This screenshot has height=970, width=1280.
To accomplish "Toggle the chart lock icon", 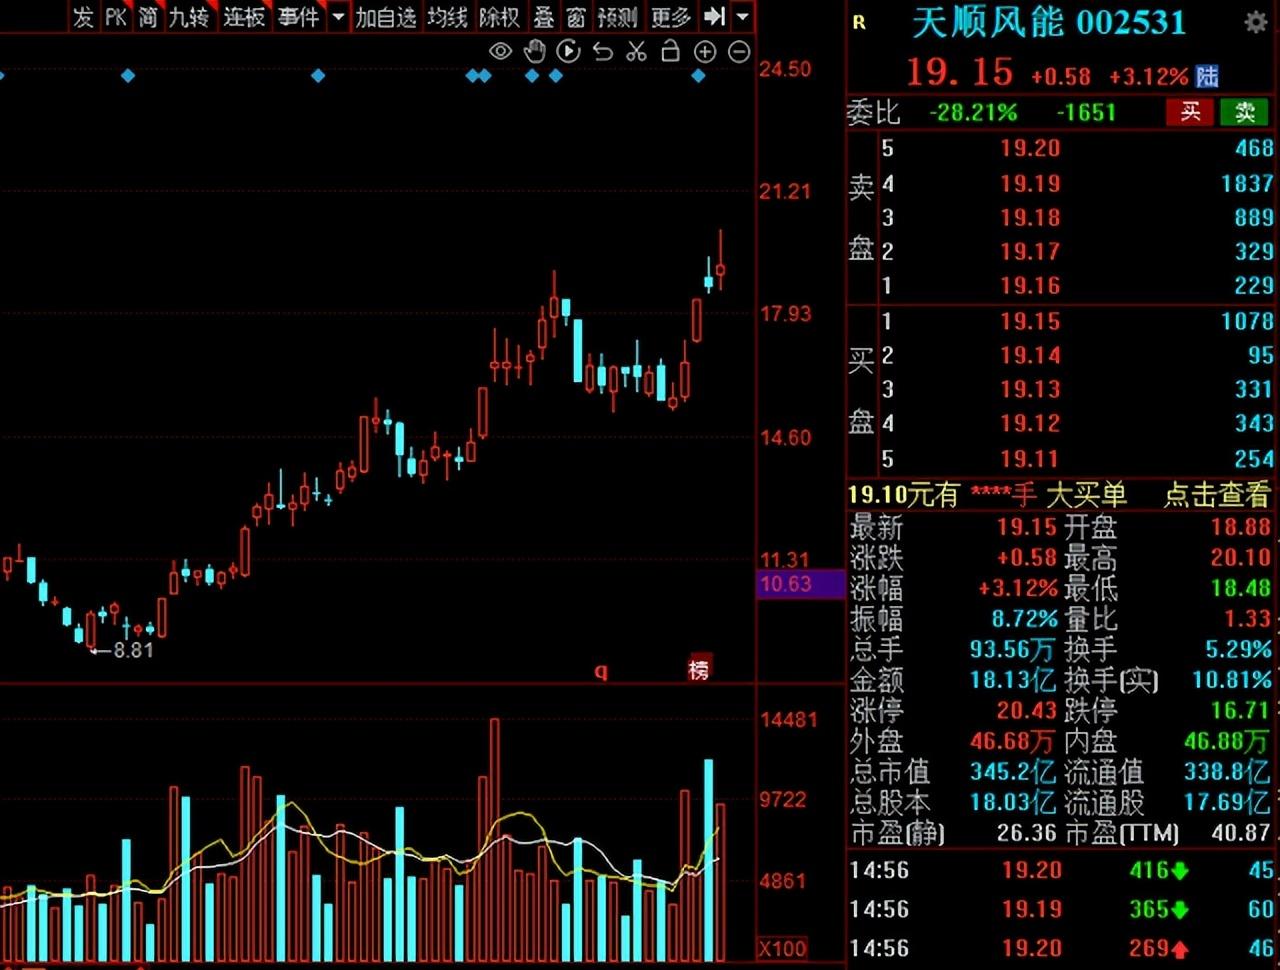I will [670, 51].
